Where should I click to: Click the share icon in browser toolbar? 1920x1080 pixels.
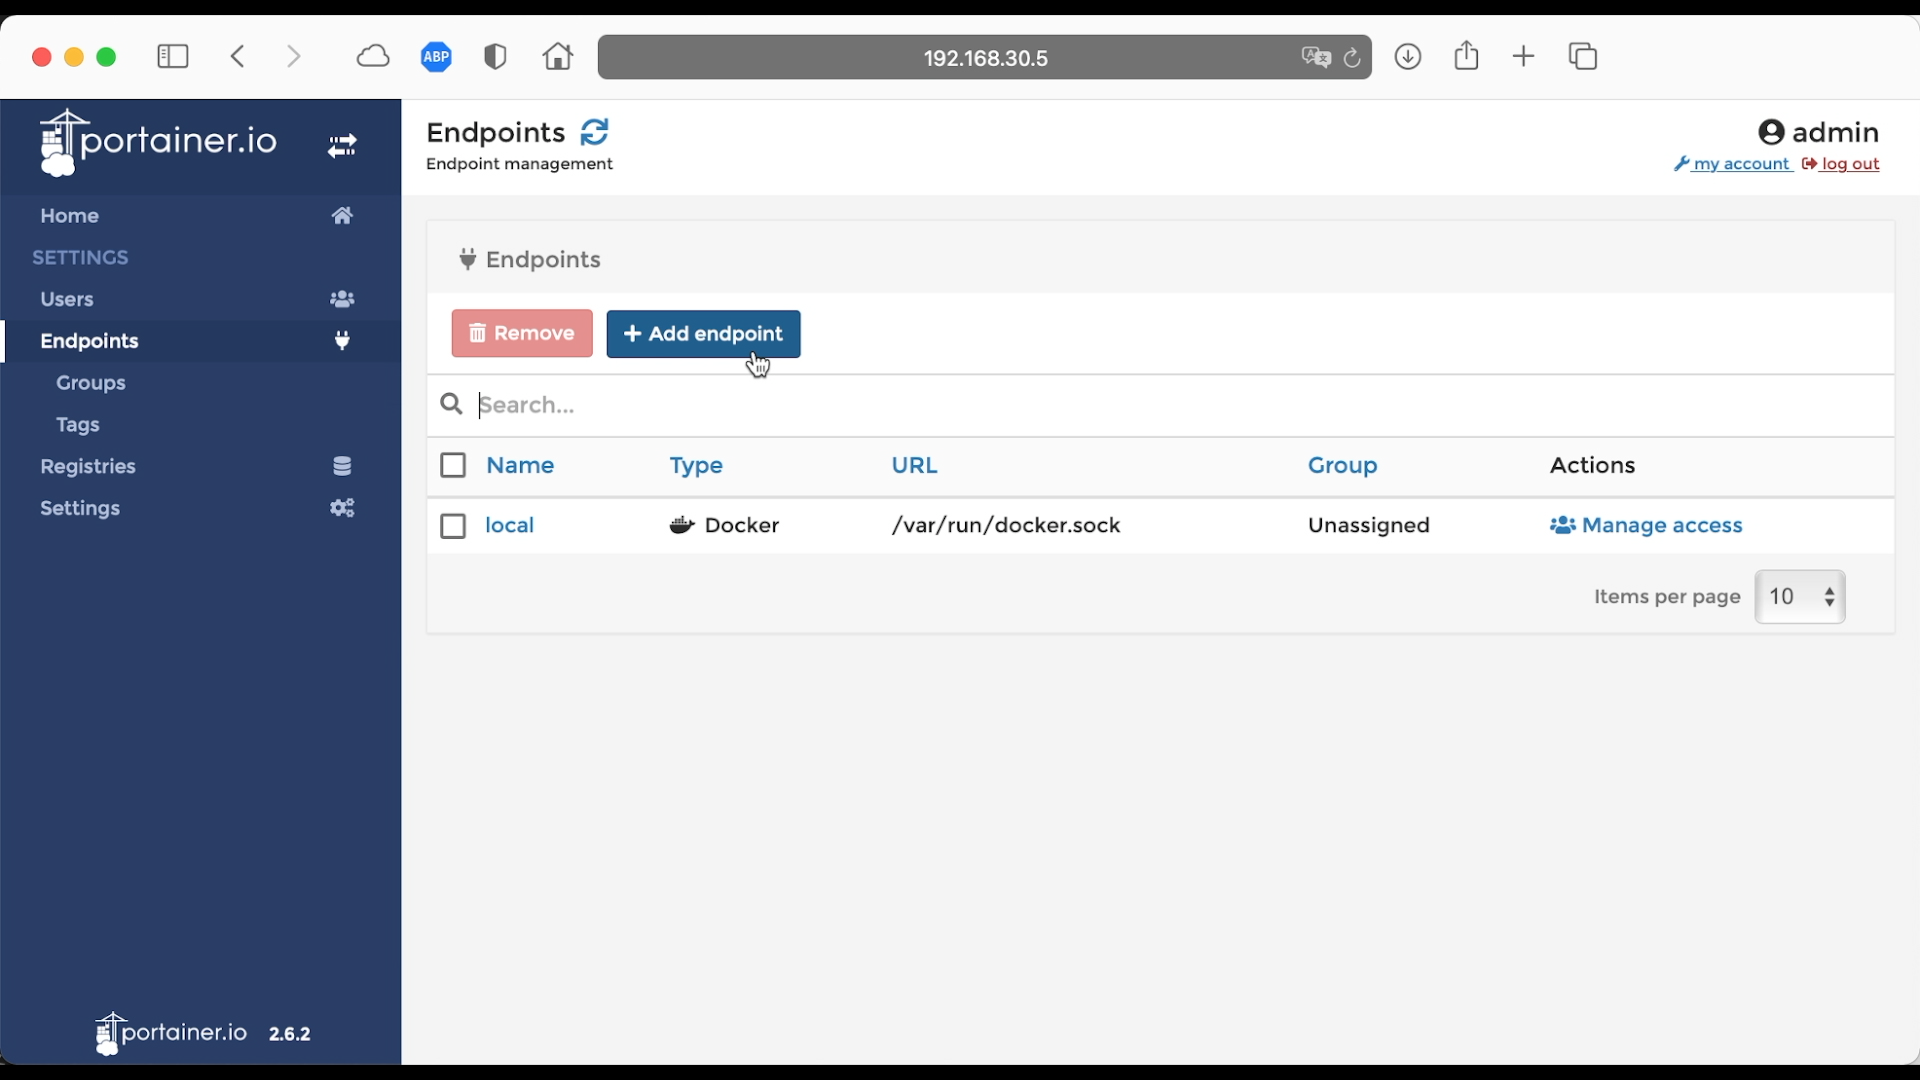click(1466, 56)
